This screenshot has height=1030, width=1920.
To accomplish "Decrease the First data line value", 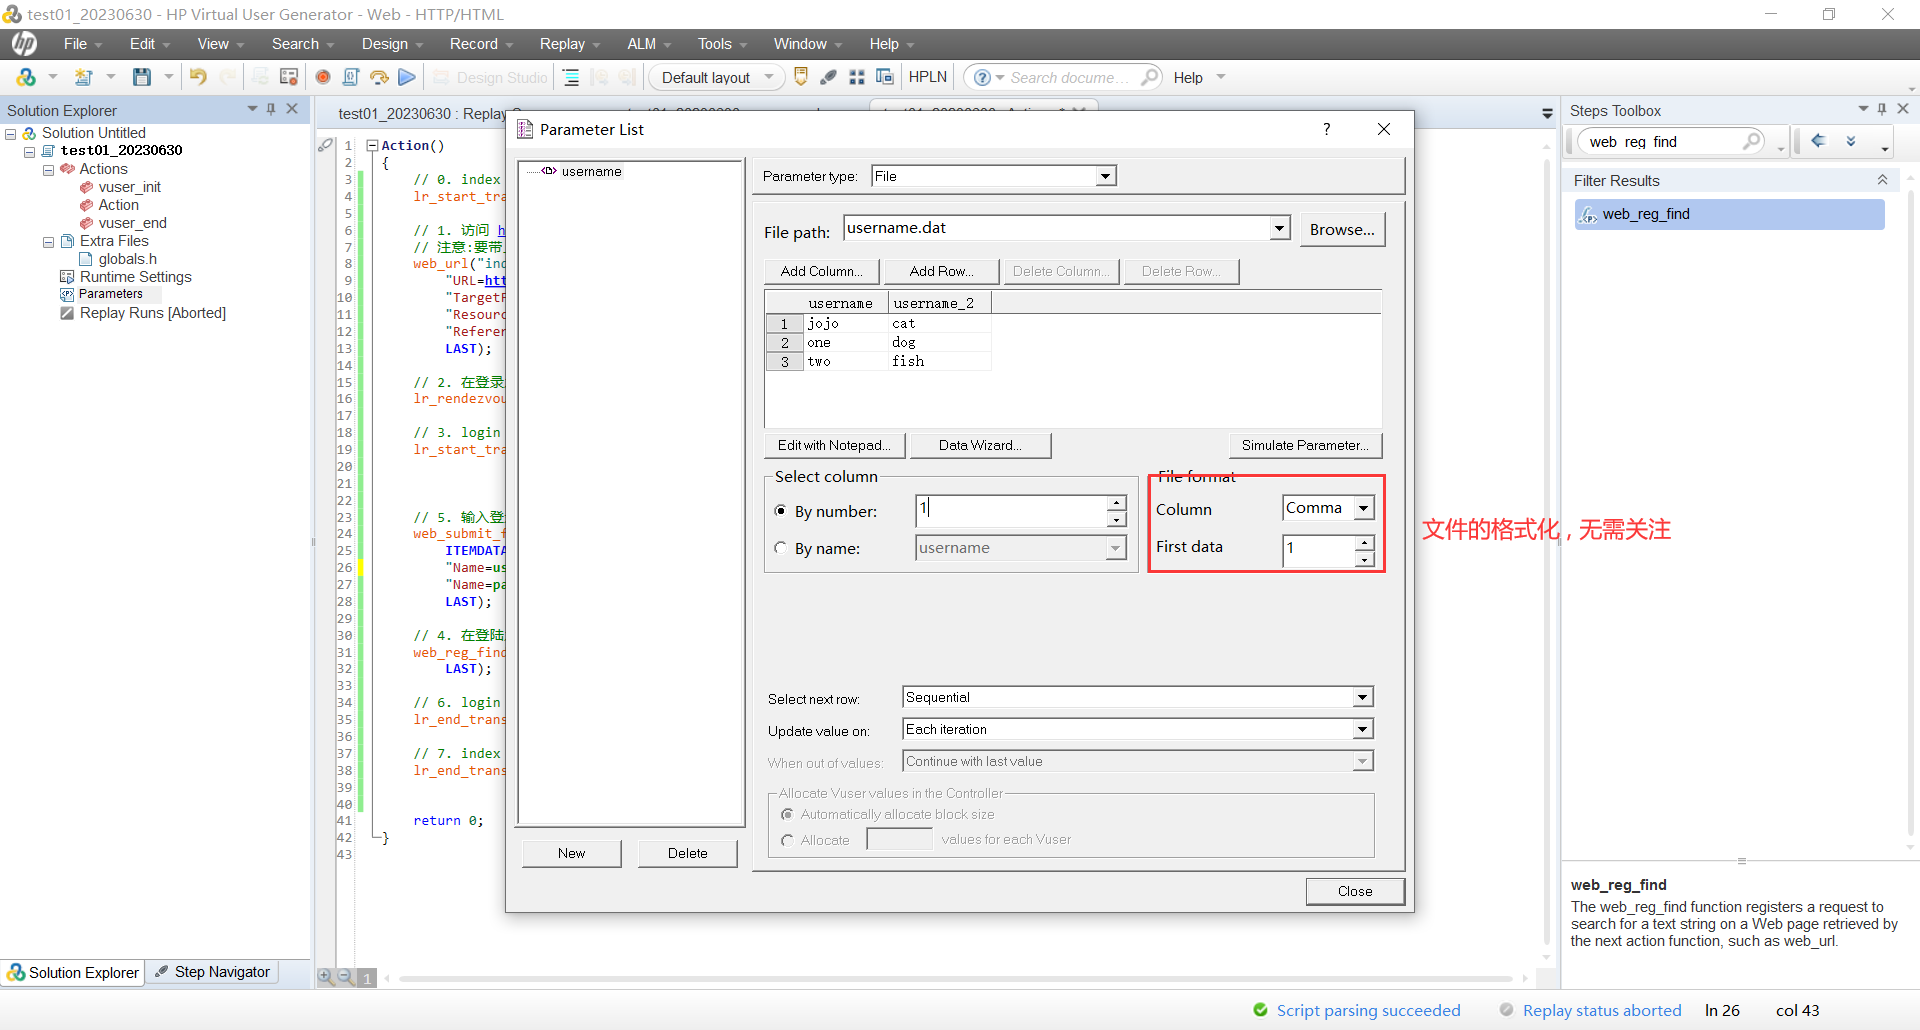I will 1365,558.
